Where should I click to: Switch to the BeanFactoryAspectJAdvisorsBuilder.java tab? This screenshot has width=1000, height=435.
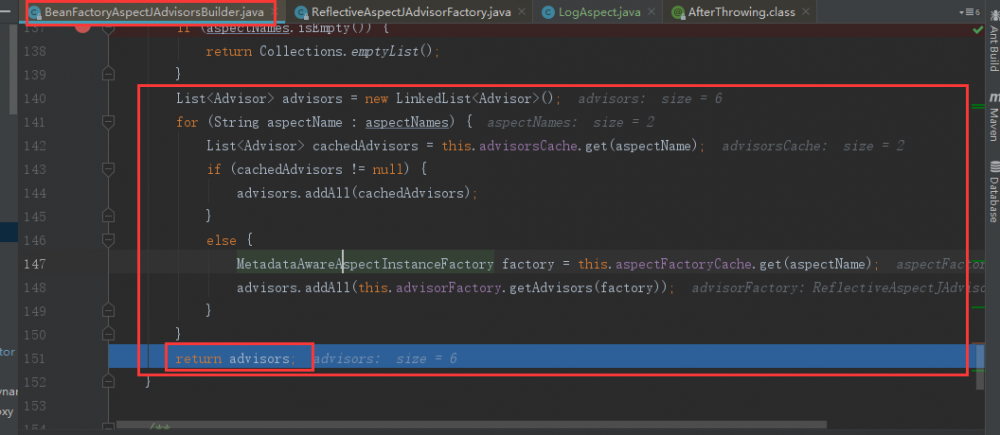click(x=154, y=11)
